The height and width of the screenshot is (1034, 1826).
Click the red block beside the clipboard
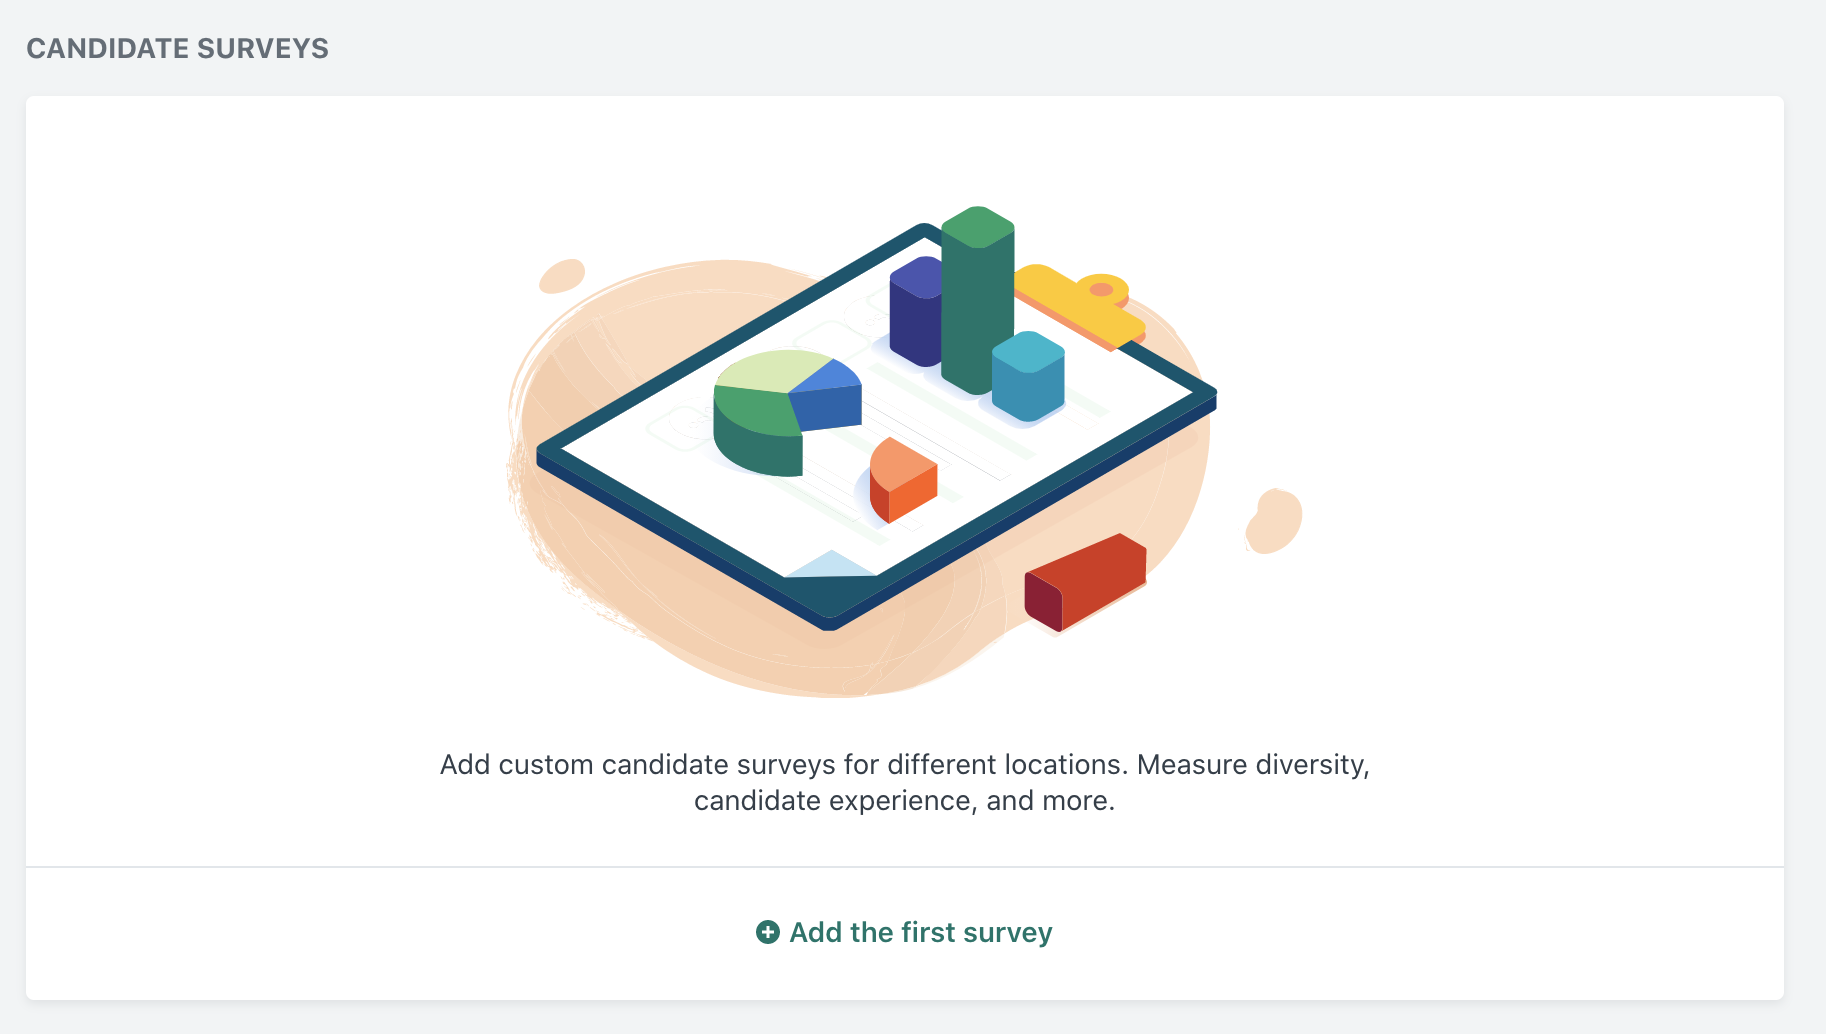click(1085, 582)
